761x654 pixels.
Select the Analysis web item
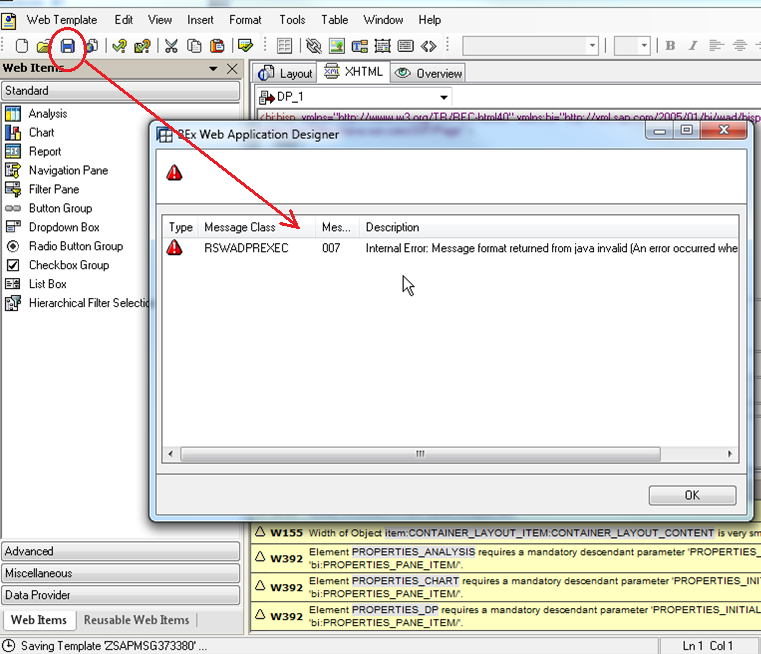[36, 114]
